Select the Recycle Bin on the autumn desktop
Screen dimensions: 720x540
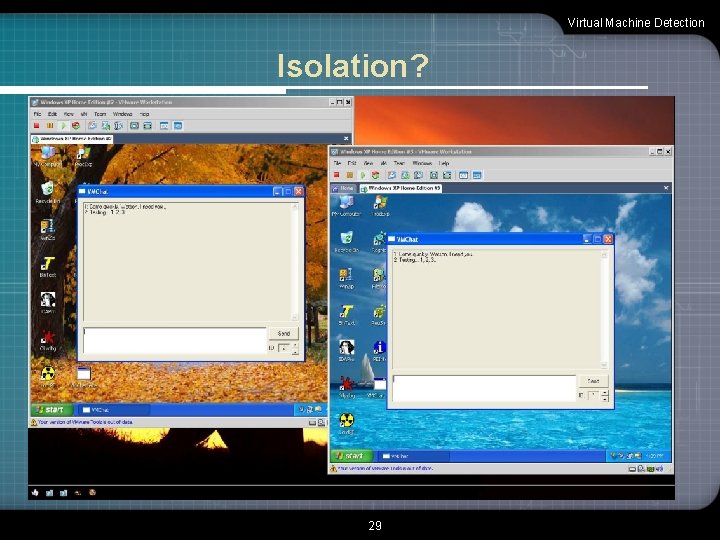(47, 193)
